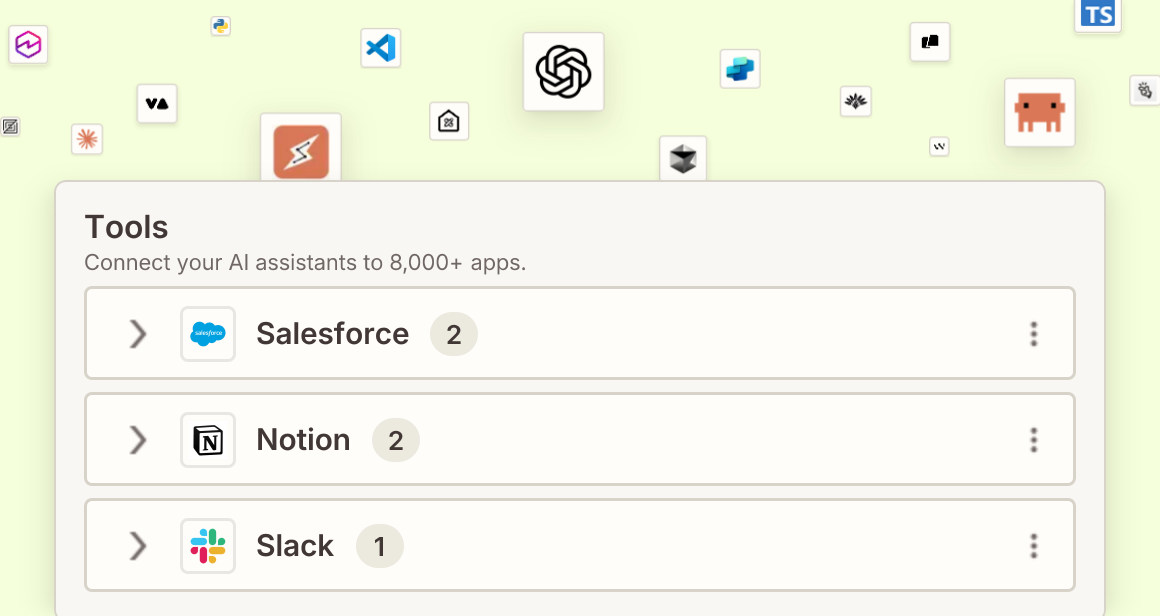Click the purple hexagon icon tile
Screen dimensions: 1160x616
(x=28, y=44)
